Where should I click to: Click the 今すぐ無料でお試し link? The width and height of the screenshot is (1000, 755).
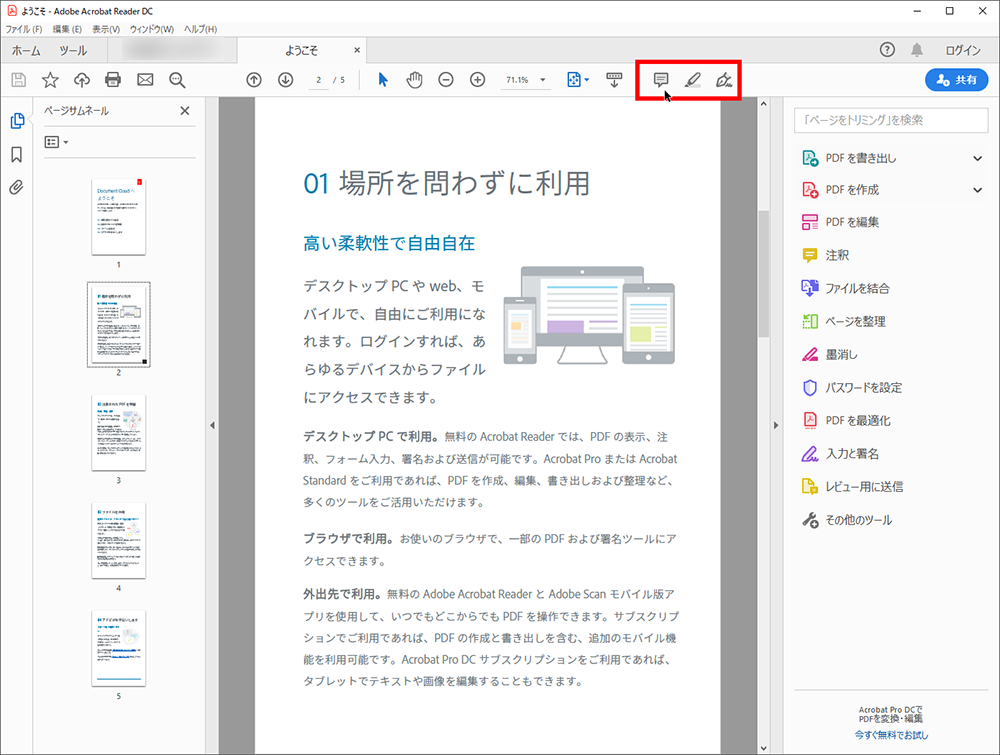point(891,735)
